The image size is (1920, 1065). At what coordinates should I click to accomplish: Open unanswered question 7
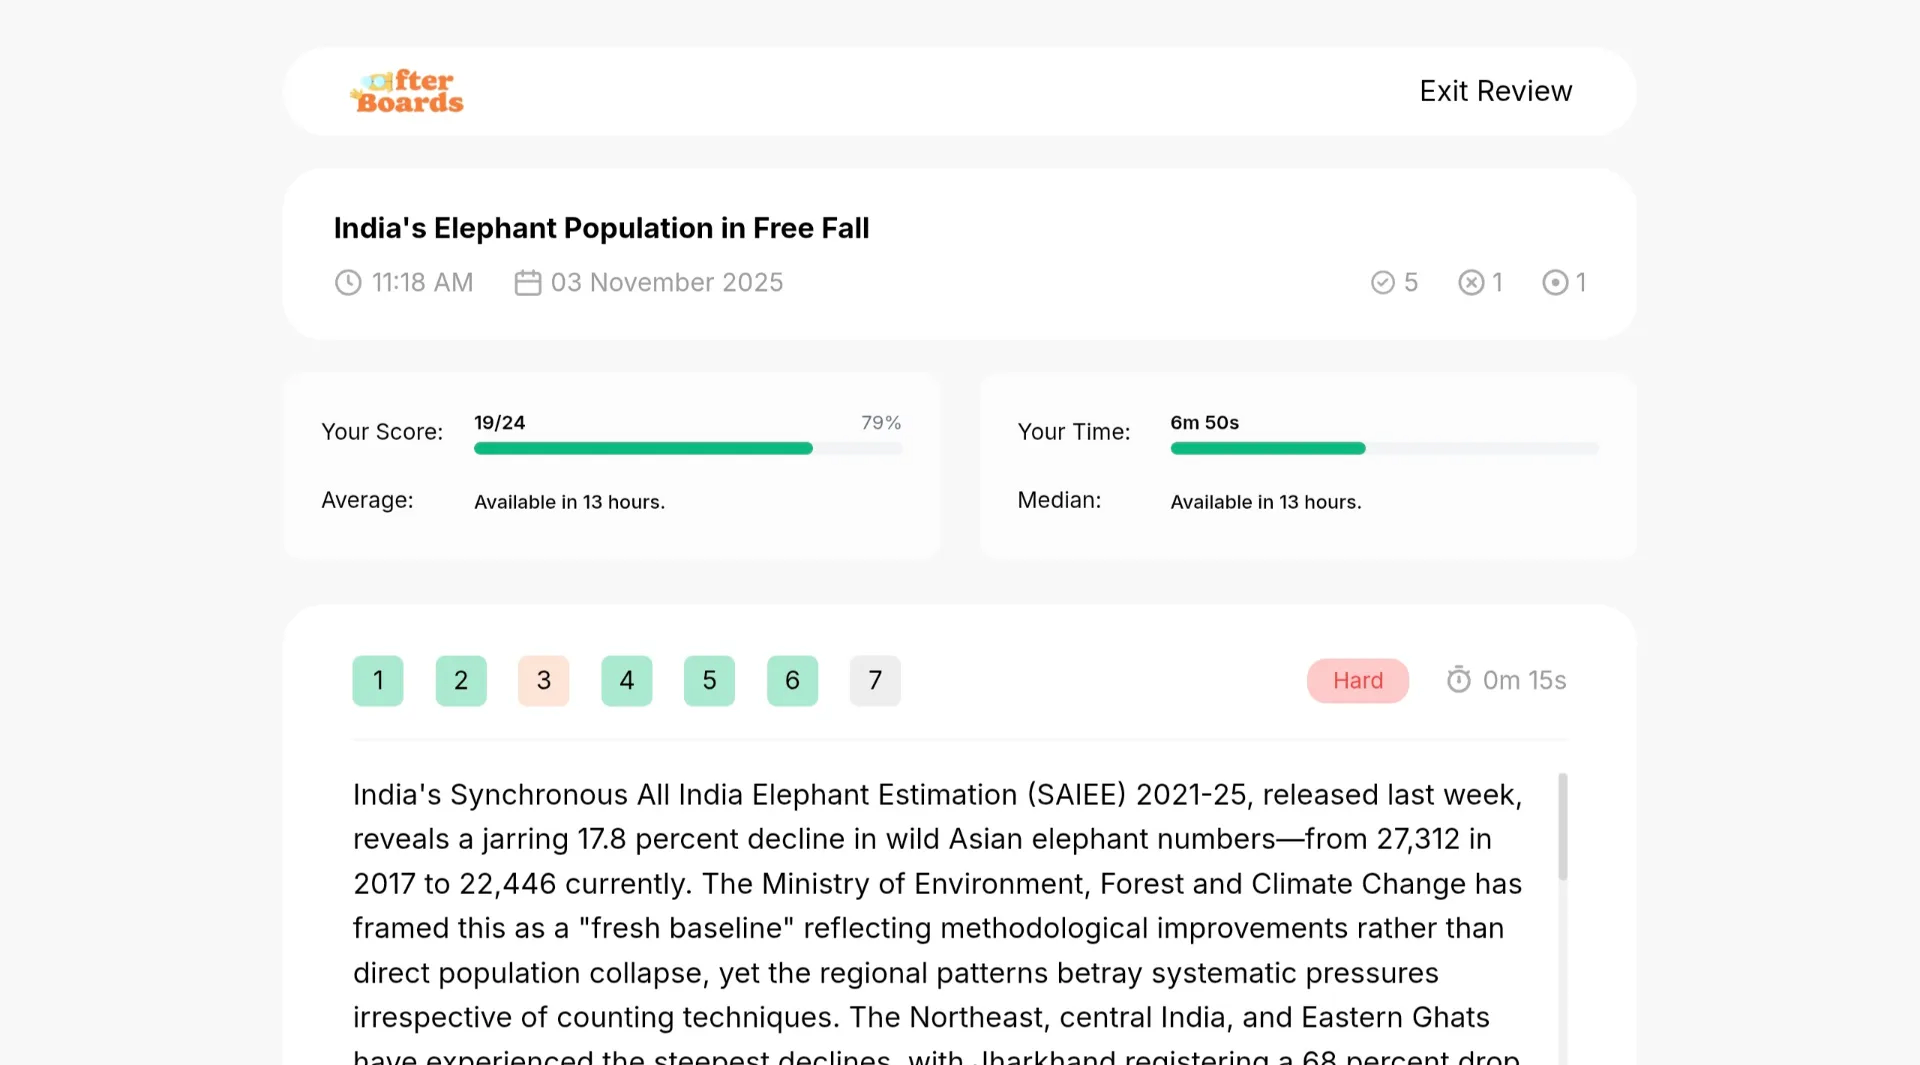pyautogui.click(x=875, y=681)
